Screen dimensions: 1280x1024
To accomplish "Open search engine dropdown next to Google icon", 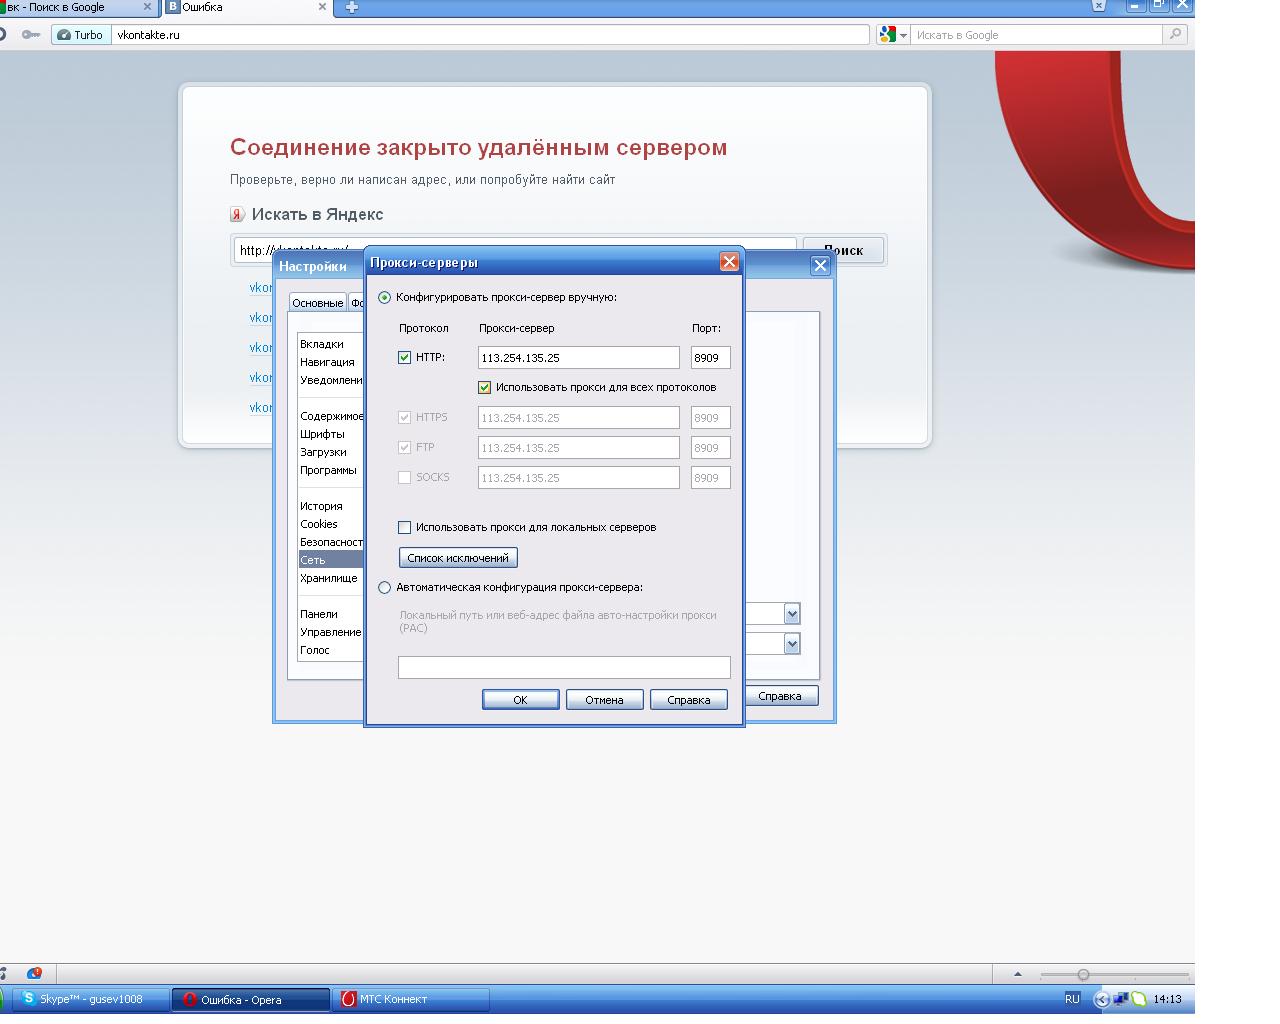I will pyautogui.click(x=903, y=35).
